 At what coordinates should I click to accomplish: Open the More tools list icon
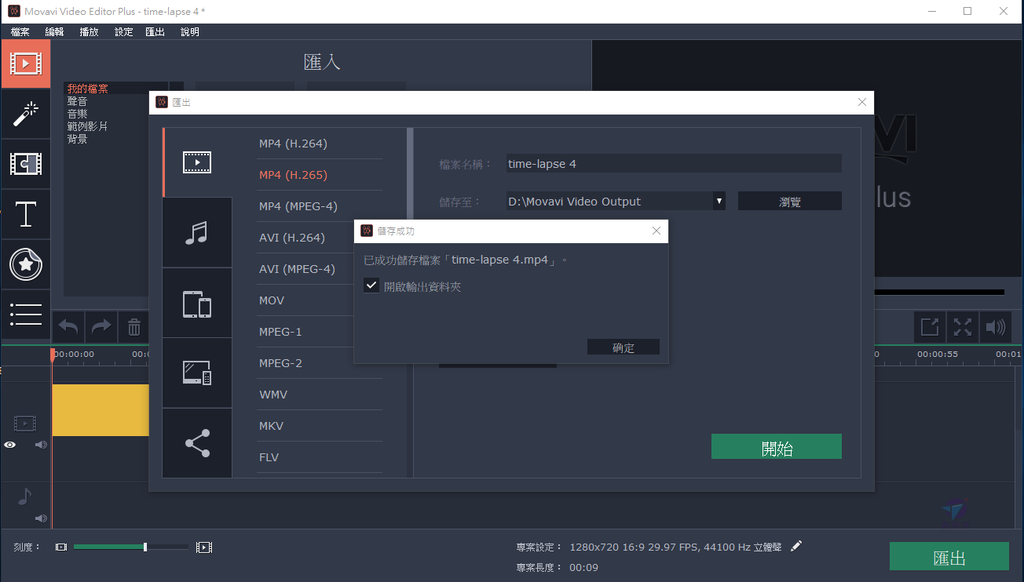click(25, 315)
